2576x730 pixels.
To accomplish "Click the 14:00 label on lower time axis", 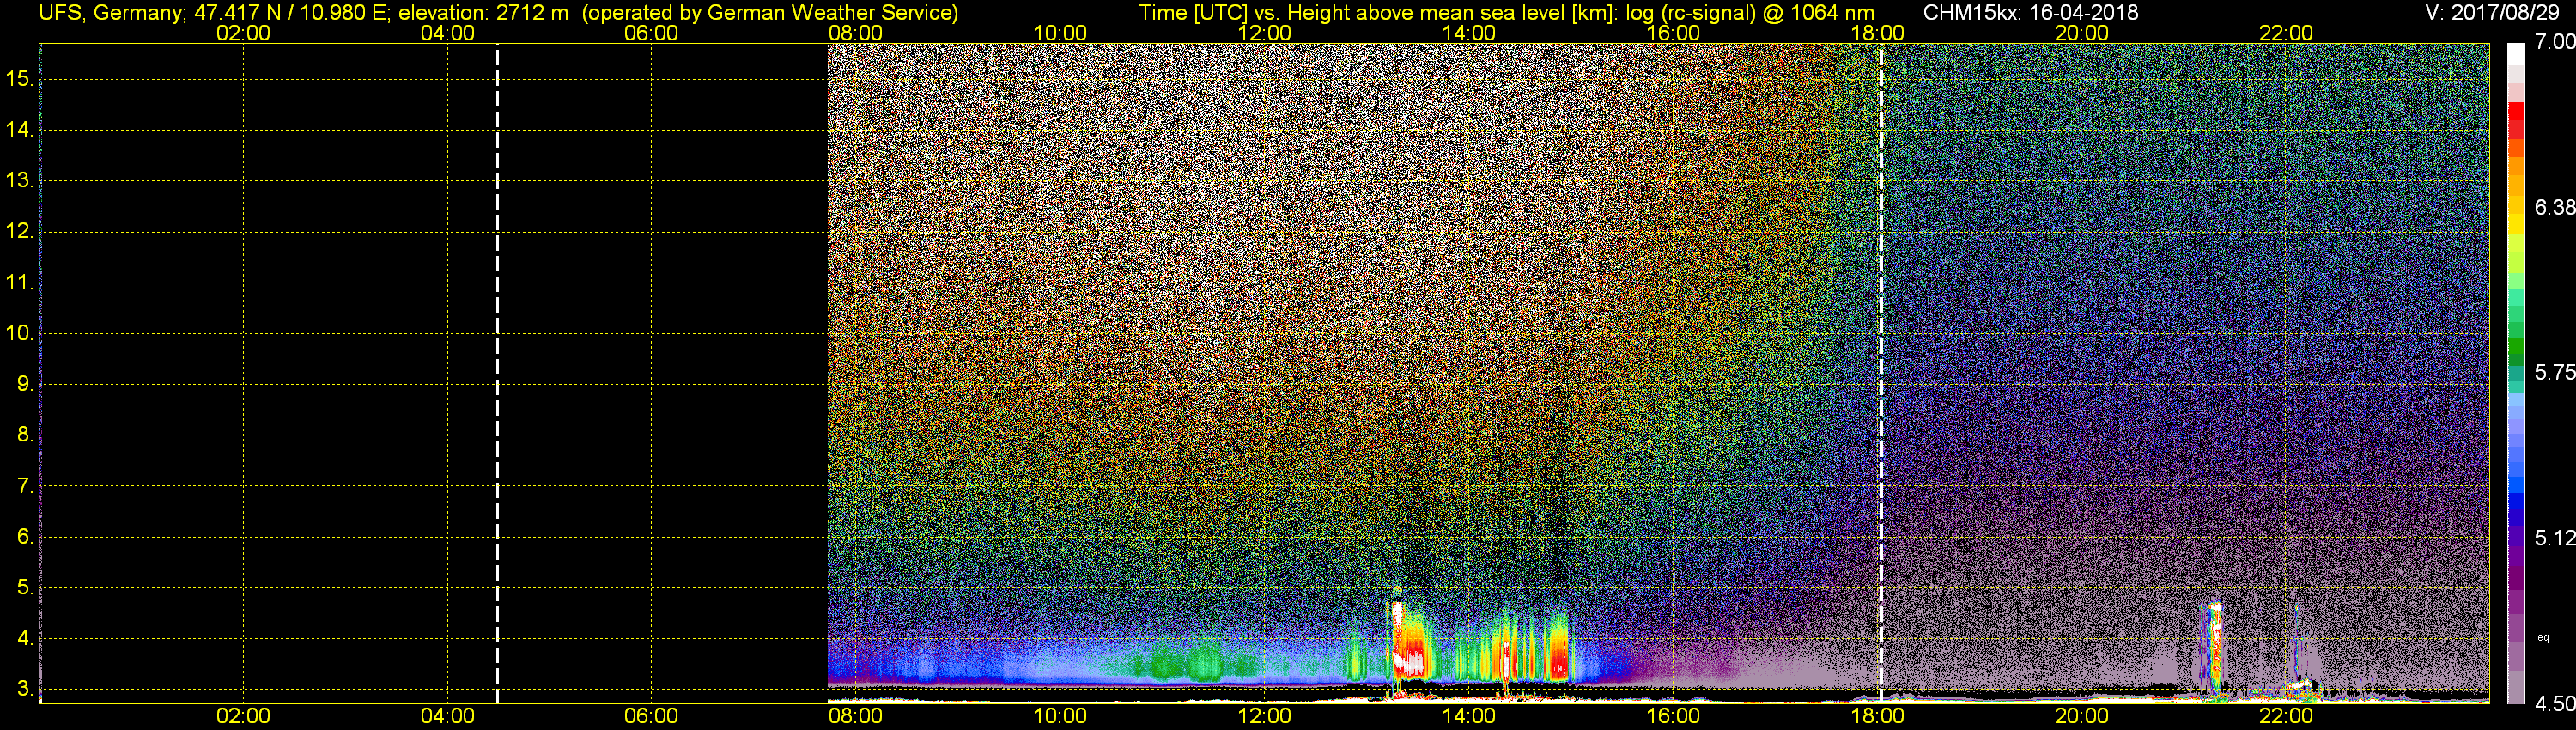I will (x=1469, y=716).
